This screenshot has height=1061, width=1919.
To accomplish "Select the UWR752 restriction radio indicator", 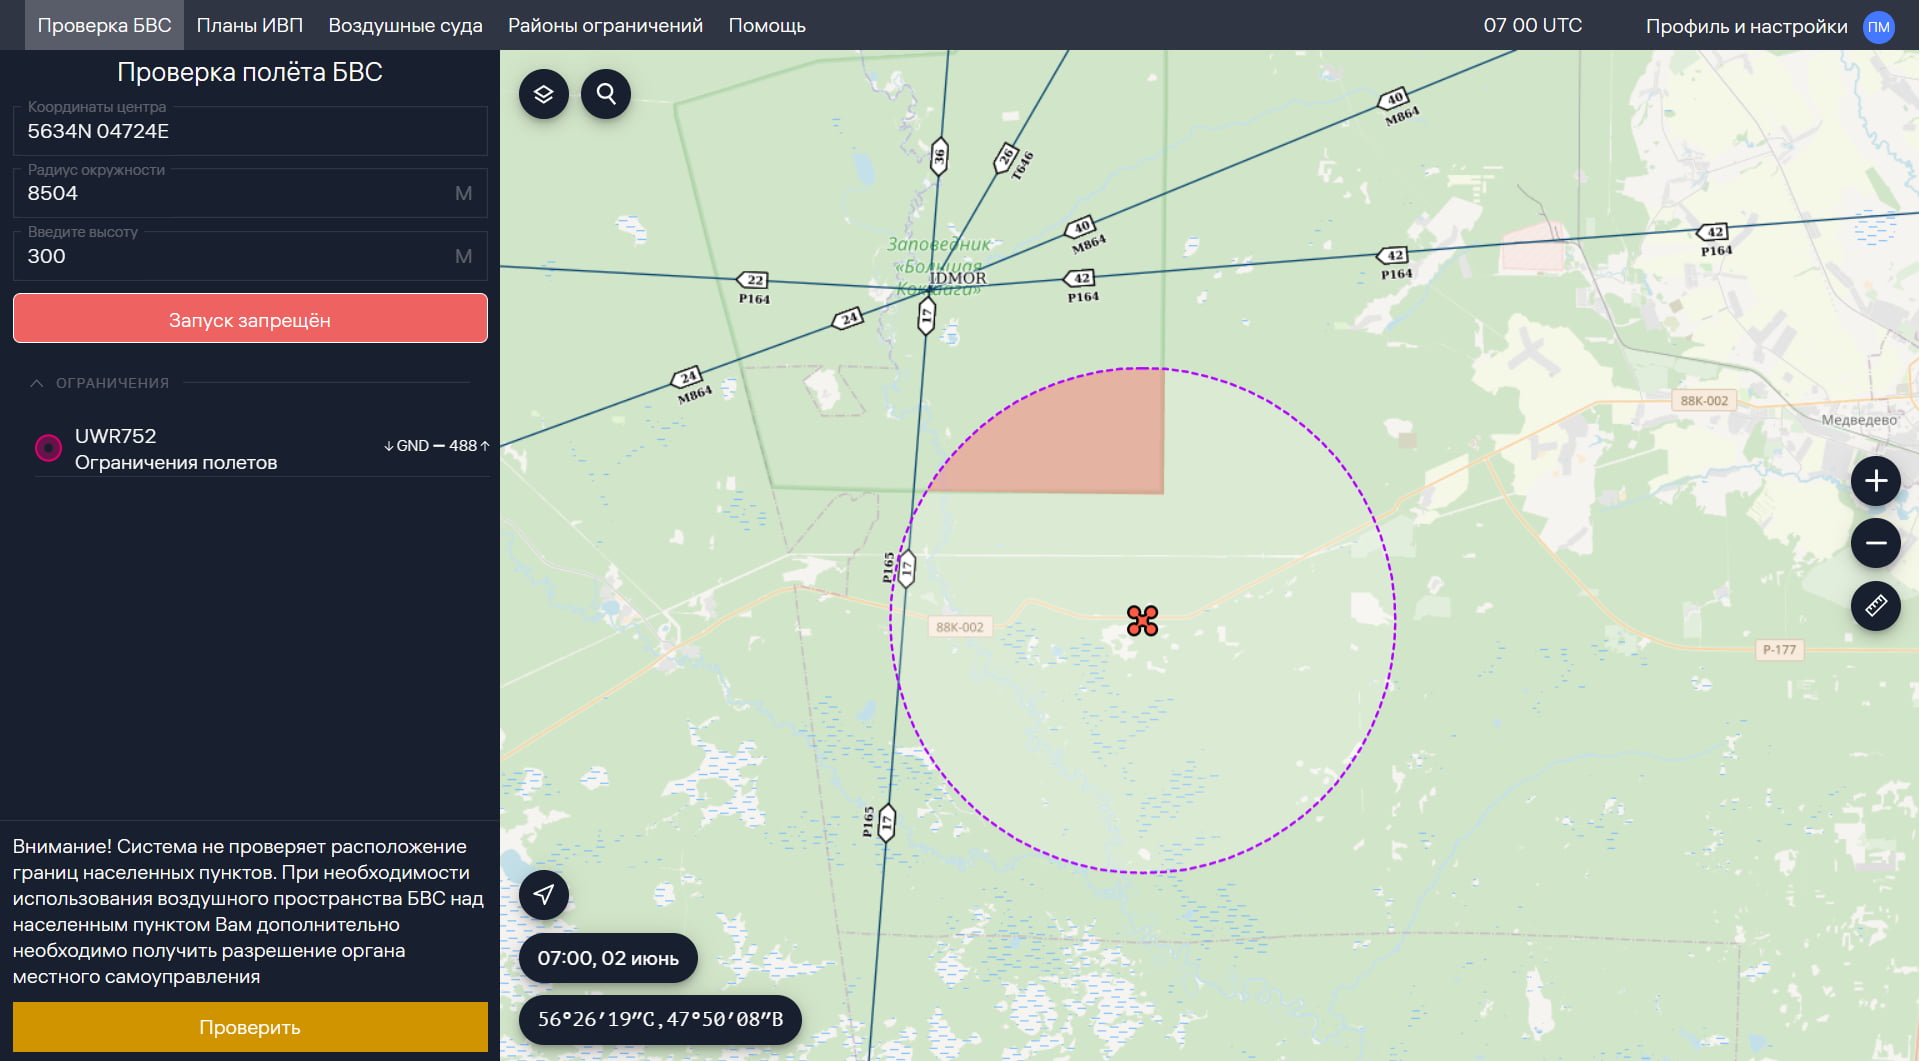I will point(48,448).
